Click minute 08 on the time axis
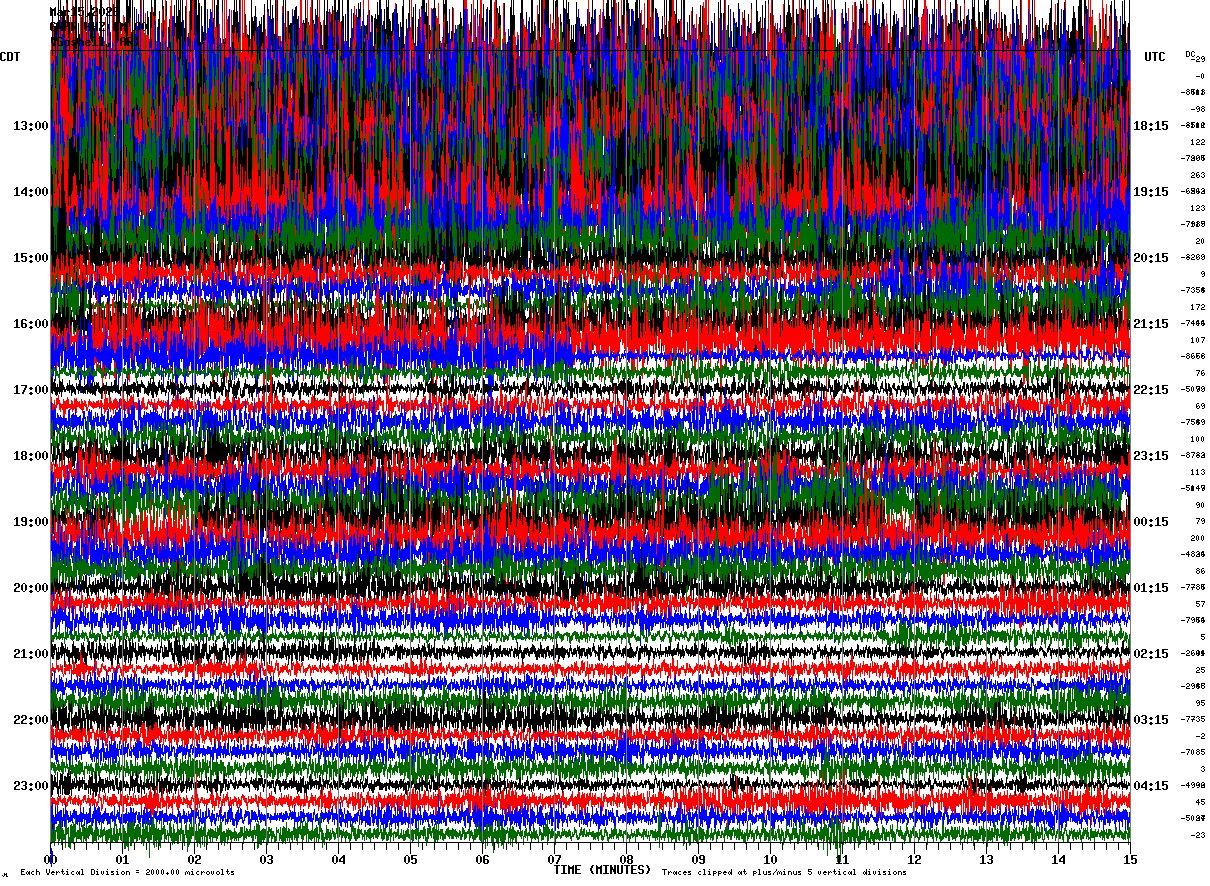This screenshot has width=1210, height=886. click(627, 859)
